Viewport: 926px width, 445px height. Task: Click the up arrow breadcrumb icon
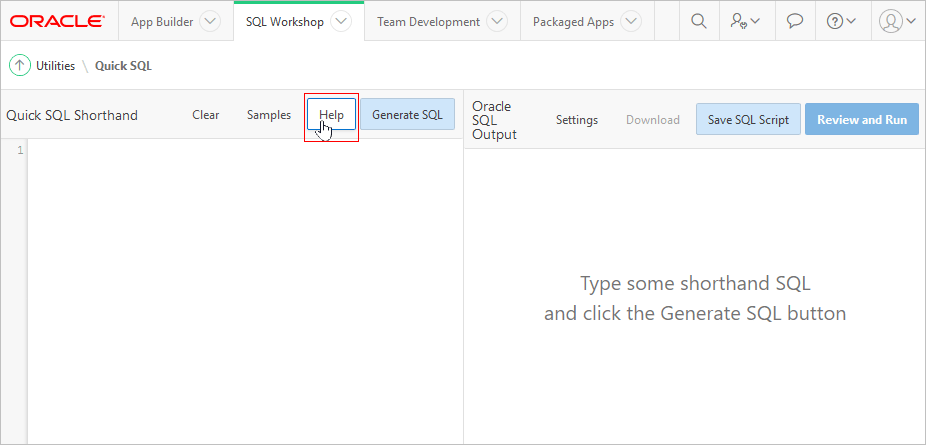(19, 66)
